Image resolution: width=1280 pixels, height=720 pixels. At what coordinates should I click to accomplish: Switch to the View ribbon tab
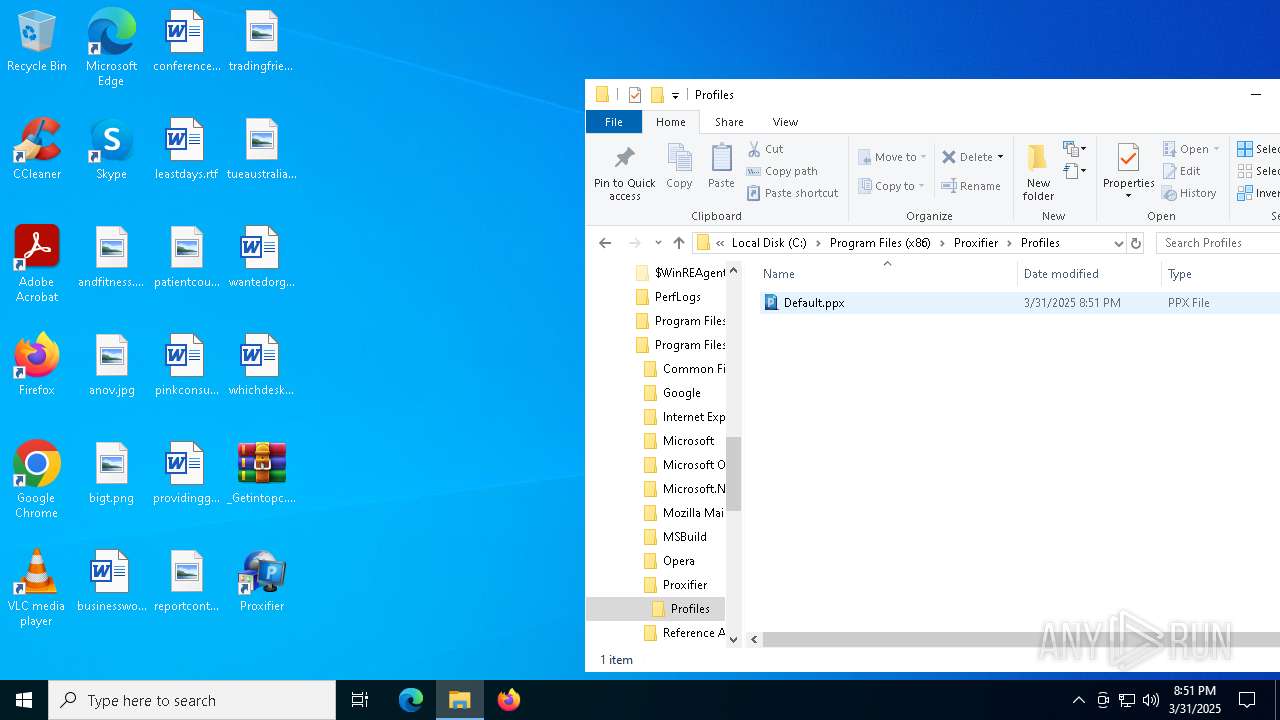(x=785, y=122)
